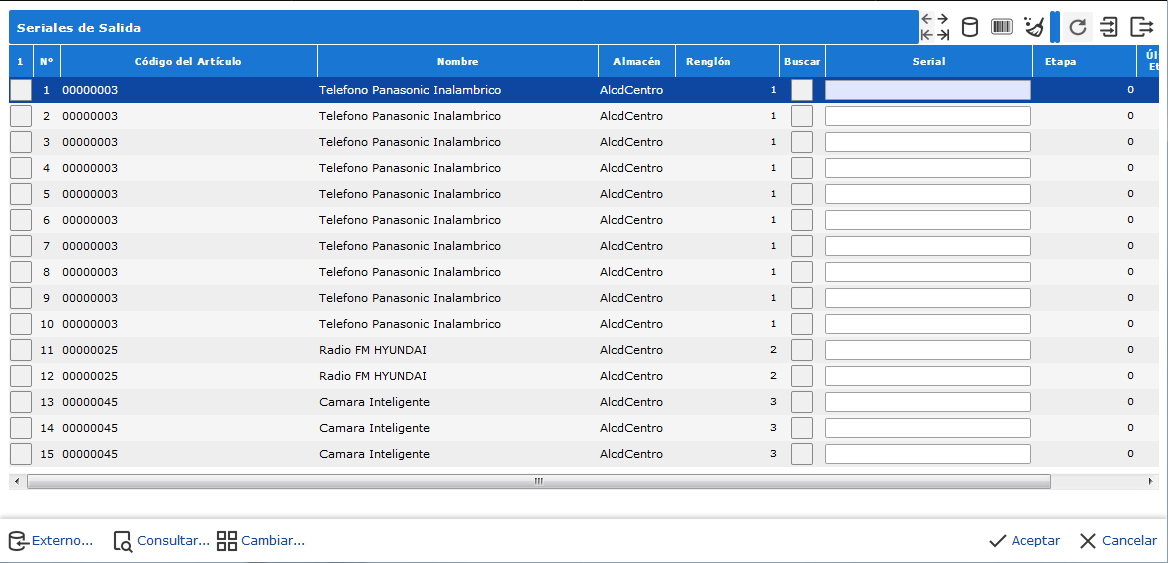1168x563 pixels.
Task: Select row 9 Telefono Panasonic Inalambrico
Action: coord(410,298)
